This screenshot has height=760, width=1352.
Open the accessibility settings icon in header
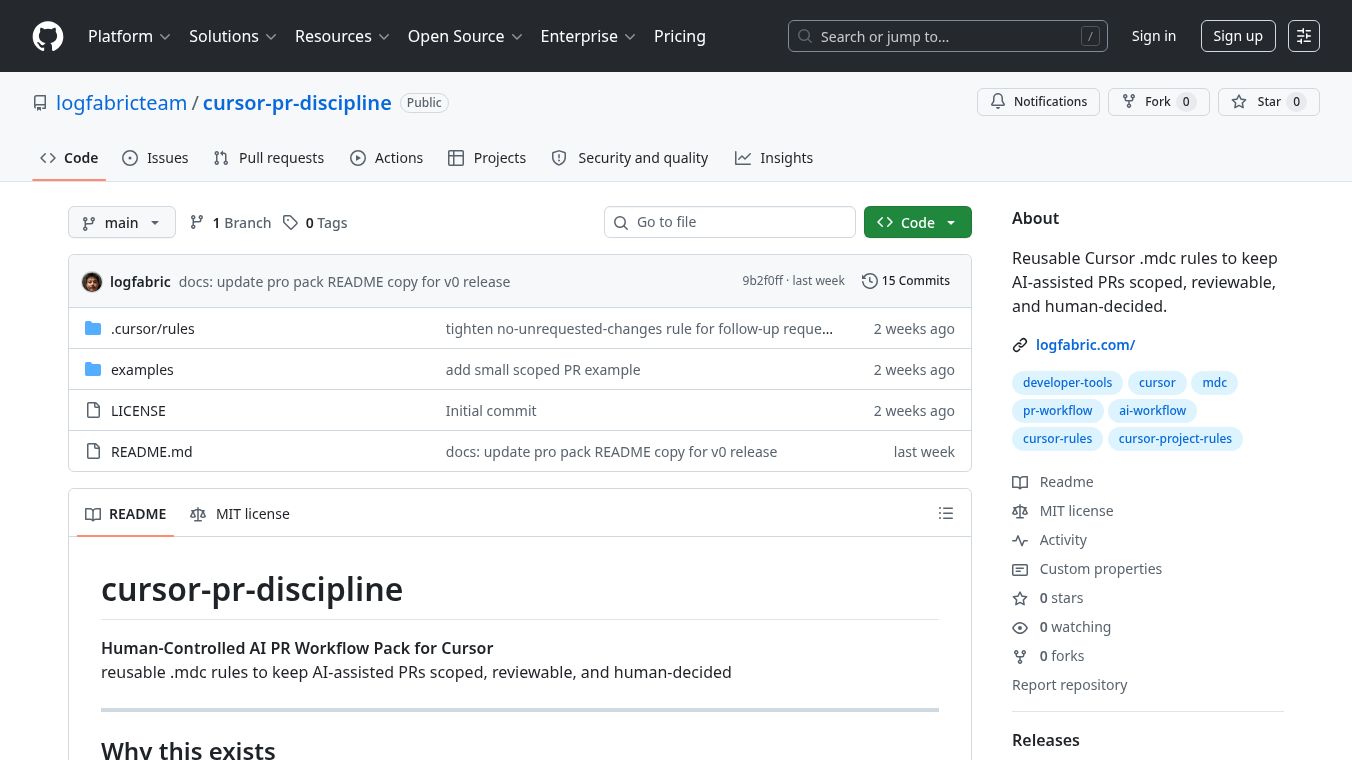click(1304, 36)
